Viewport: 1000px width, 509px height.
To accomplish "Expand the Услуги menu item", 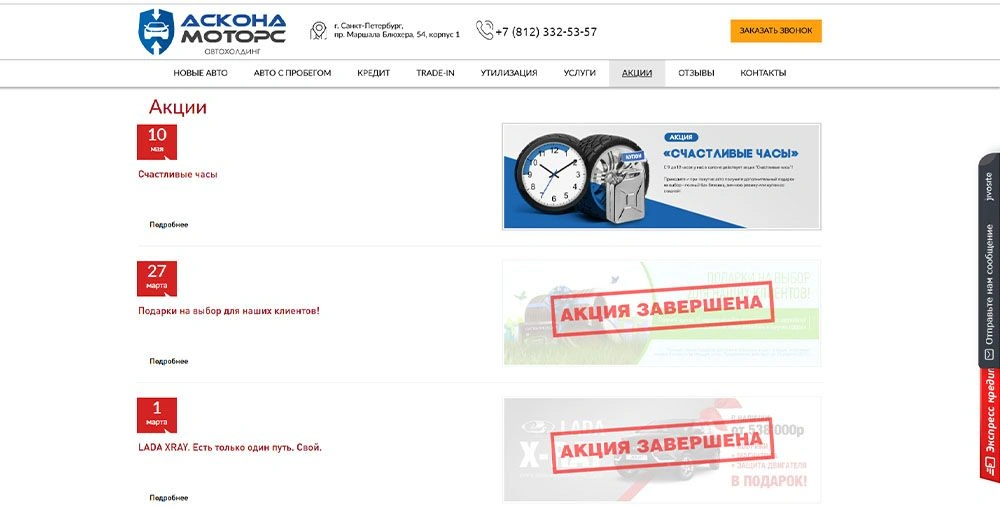I will [580, 73].
